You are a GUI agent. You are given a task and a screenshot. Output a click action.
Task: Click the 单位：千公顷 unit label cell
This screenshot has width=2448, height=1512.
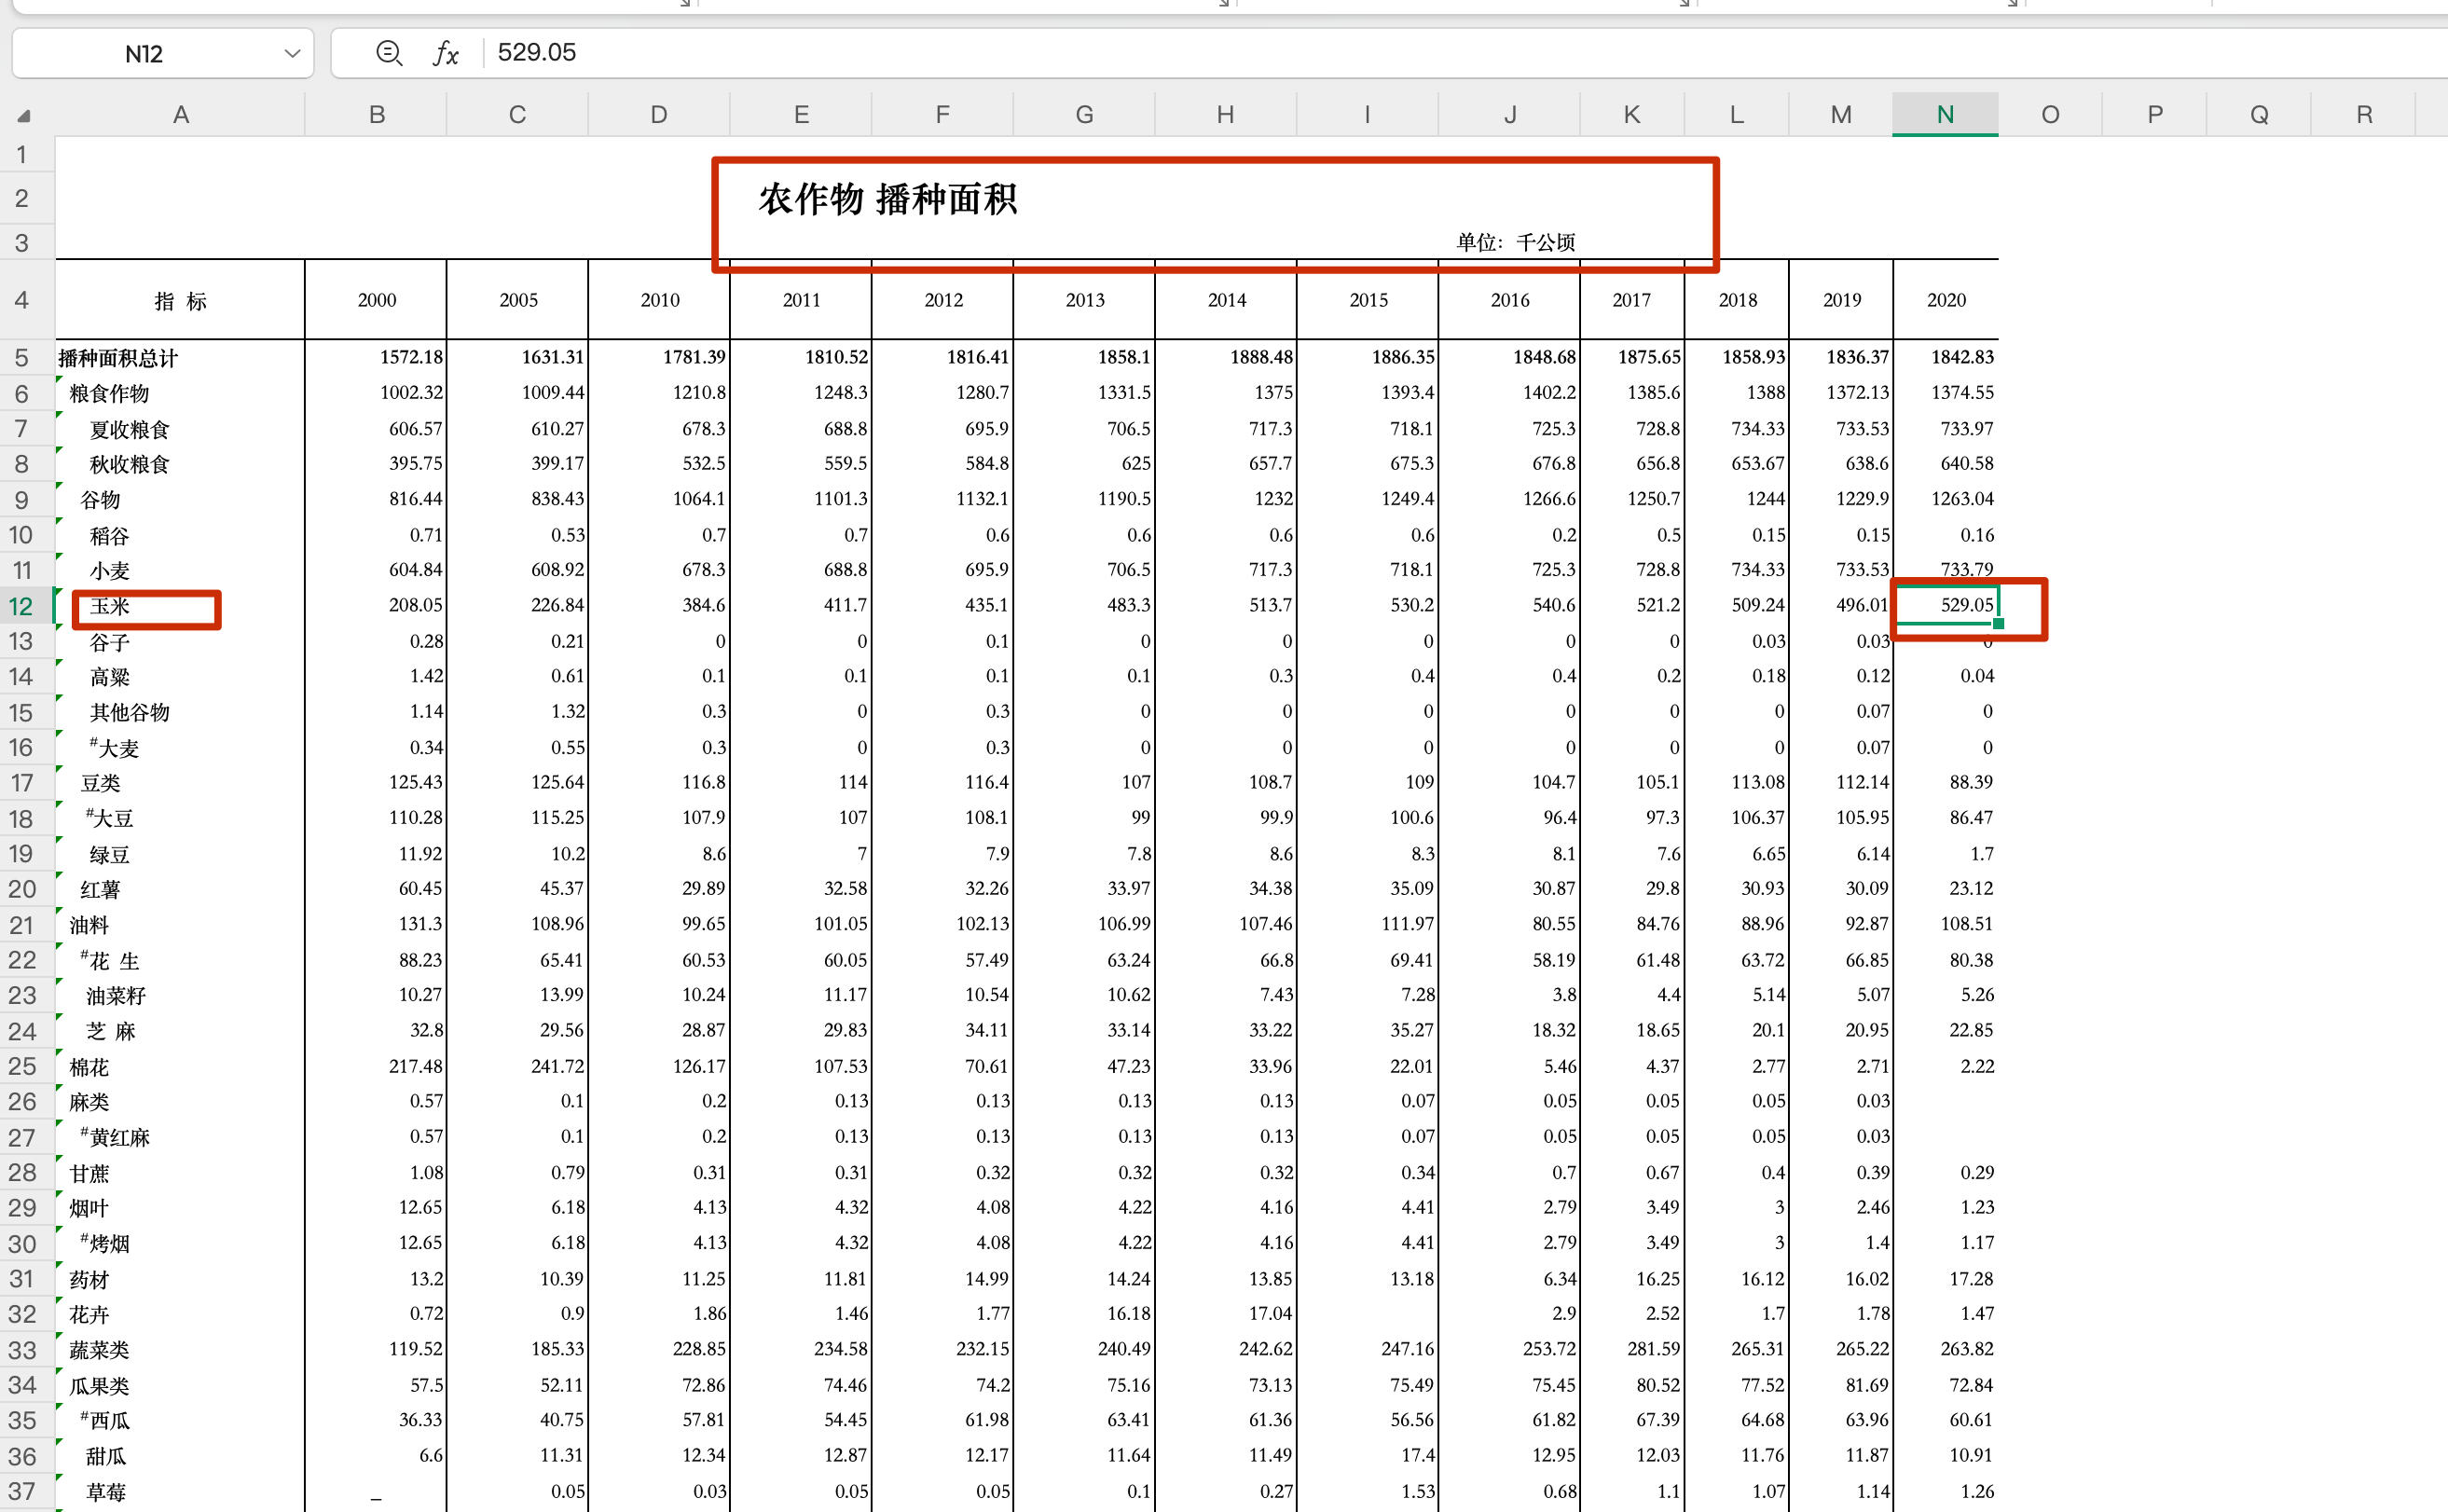tap(1514, 242)
